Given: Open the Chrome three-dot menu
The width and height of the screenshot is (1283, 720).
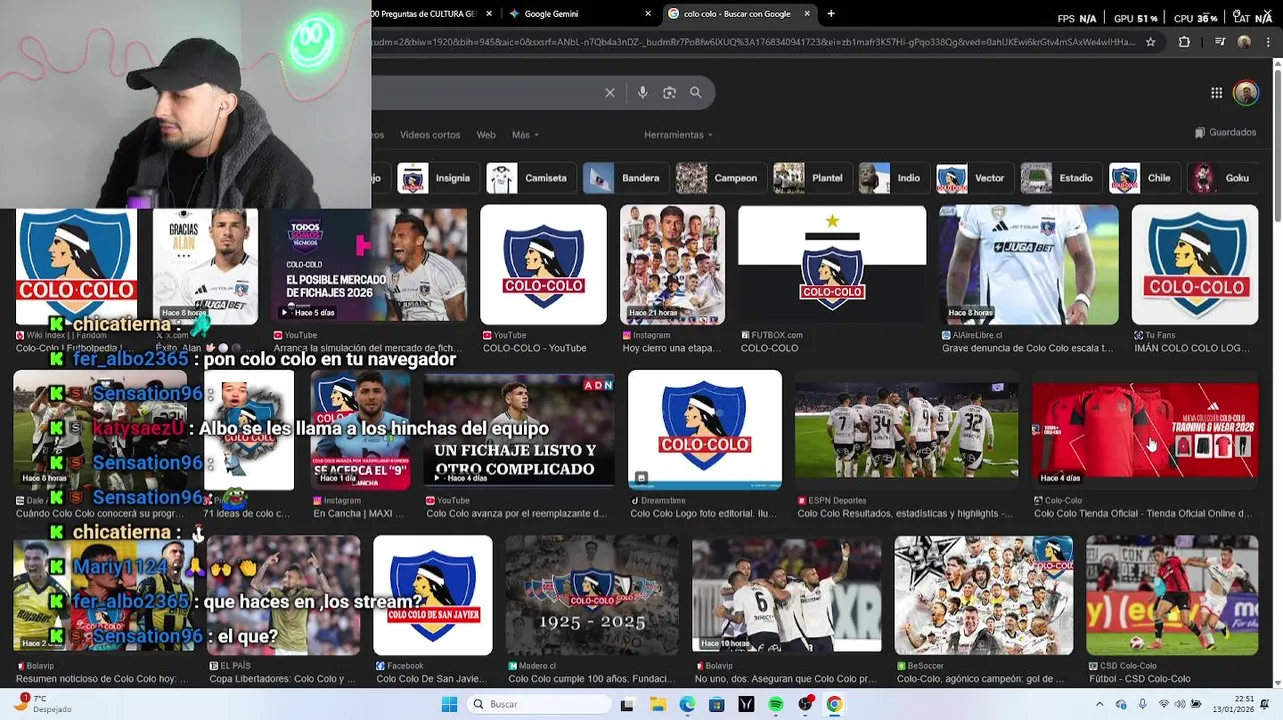Looking at the screenshot, I should pos(1267,42).
